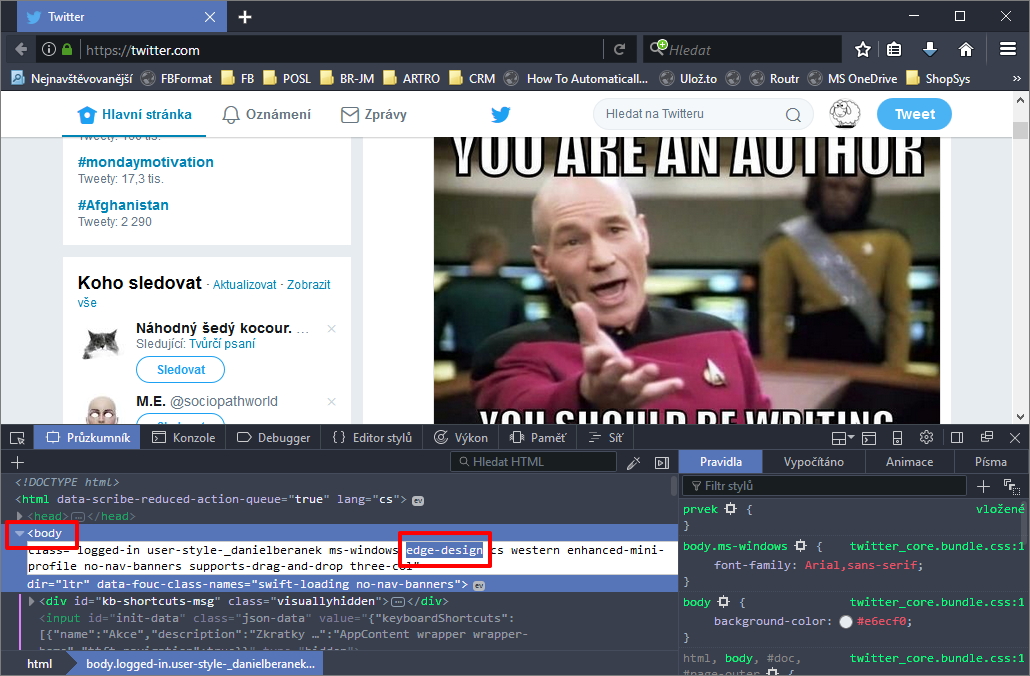This screenshot has height=676, width=1030.
Task: Highlight elements matching body selector rule
Action: (x=723, y=602)
